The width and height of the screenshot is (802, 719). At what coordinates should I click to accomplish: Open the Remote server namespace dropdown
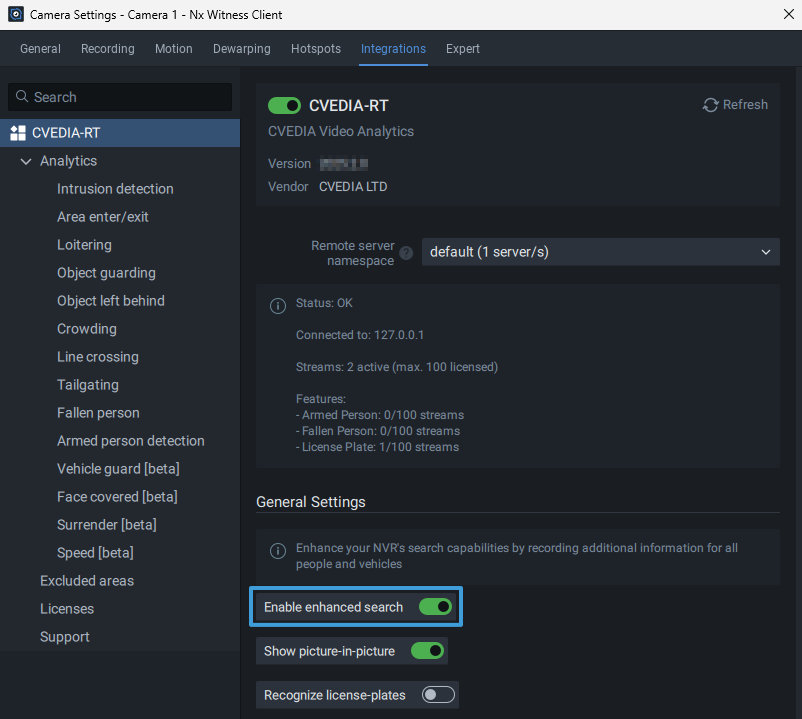tap(600, 252)
